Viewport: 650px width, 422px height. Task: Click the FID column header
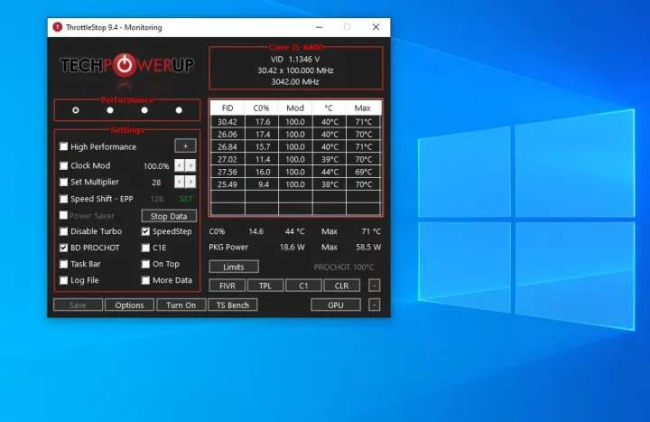[228, 108]
